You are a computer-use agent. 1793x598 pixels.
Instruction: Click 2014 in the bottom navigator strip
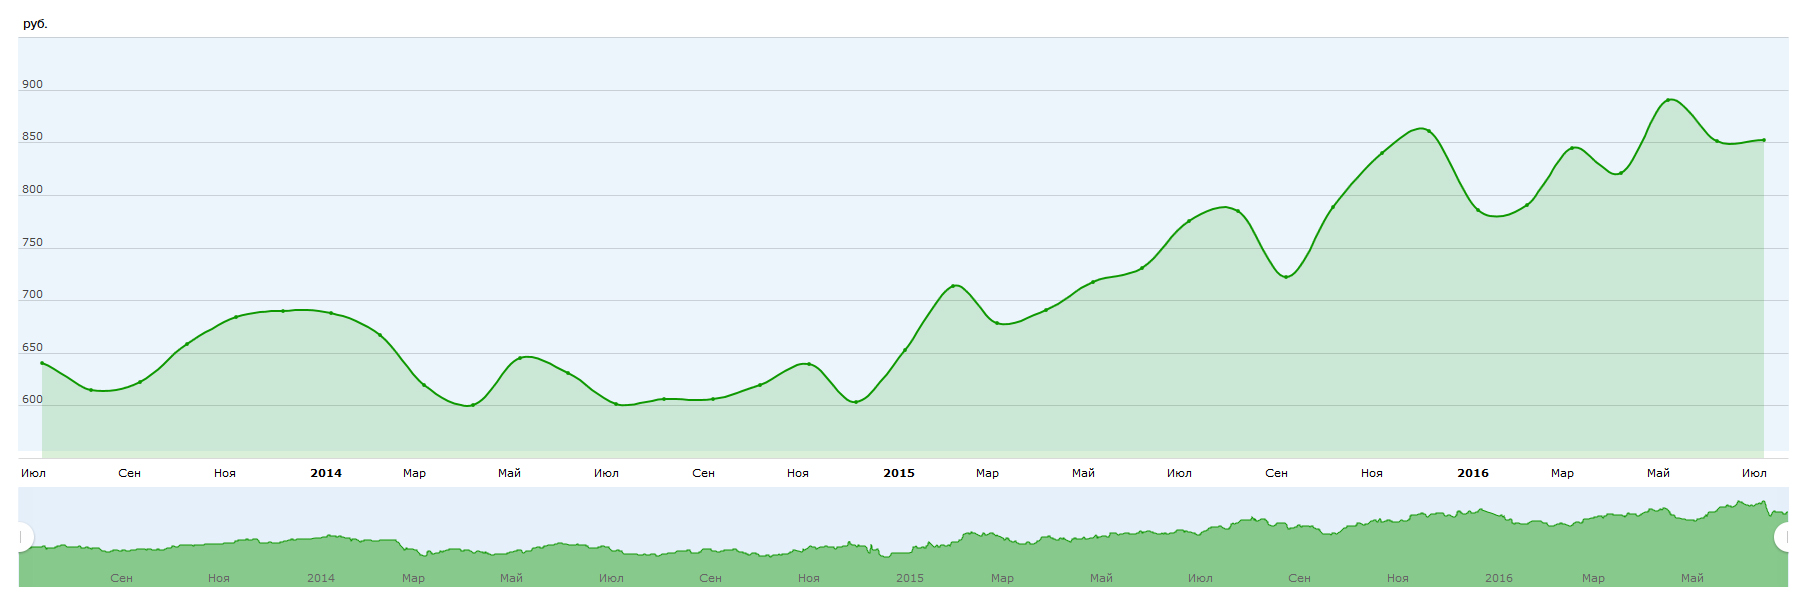click(321, 578)
